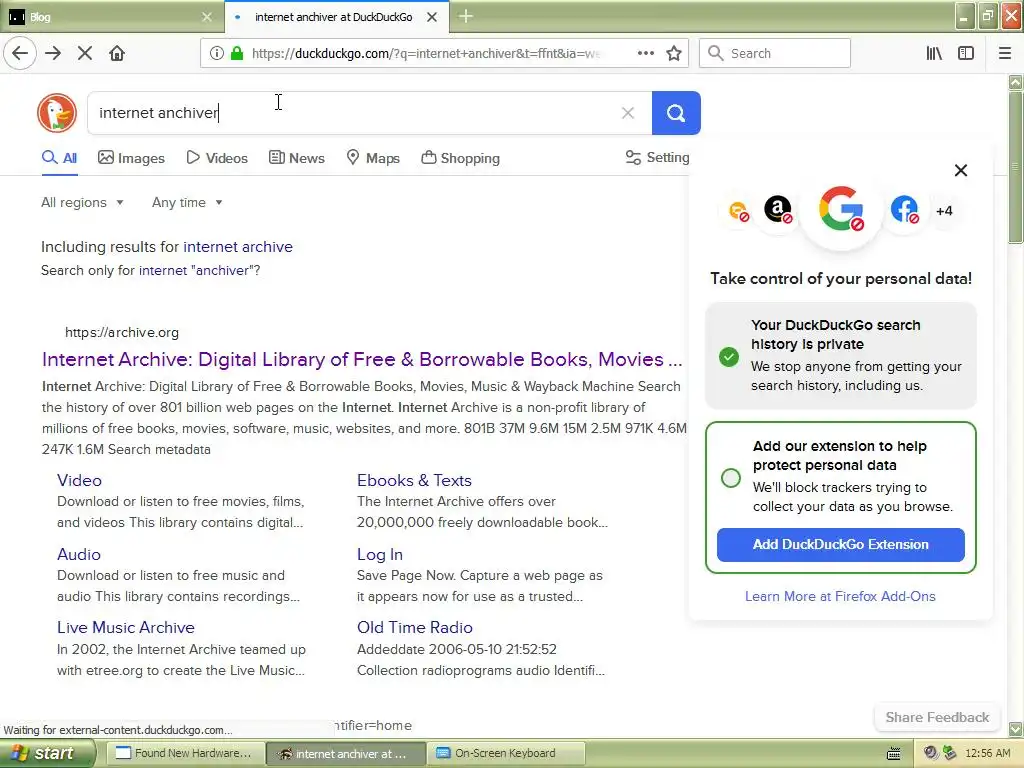Switch to Videos results
Screen dimensions: 1024x768
click(217, 158)
